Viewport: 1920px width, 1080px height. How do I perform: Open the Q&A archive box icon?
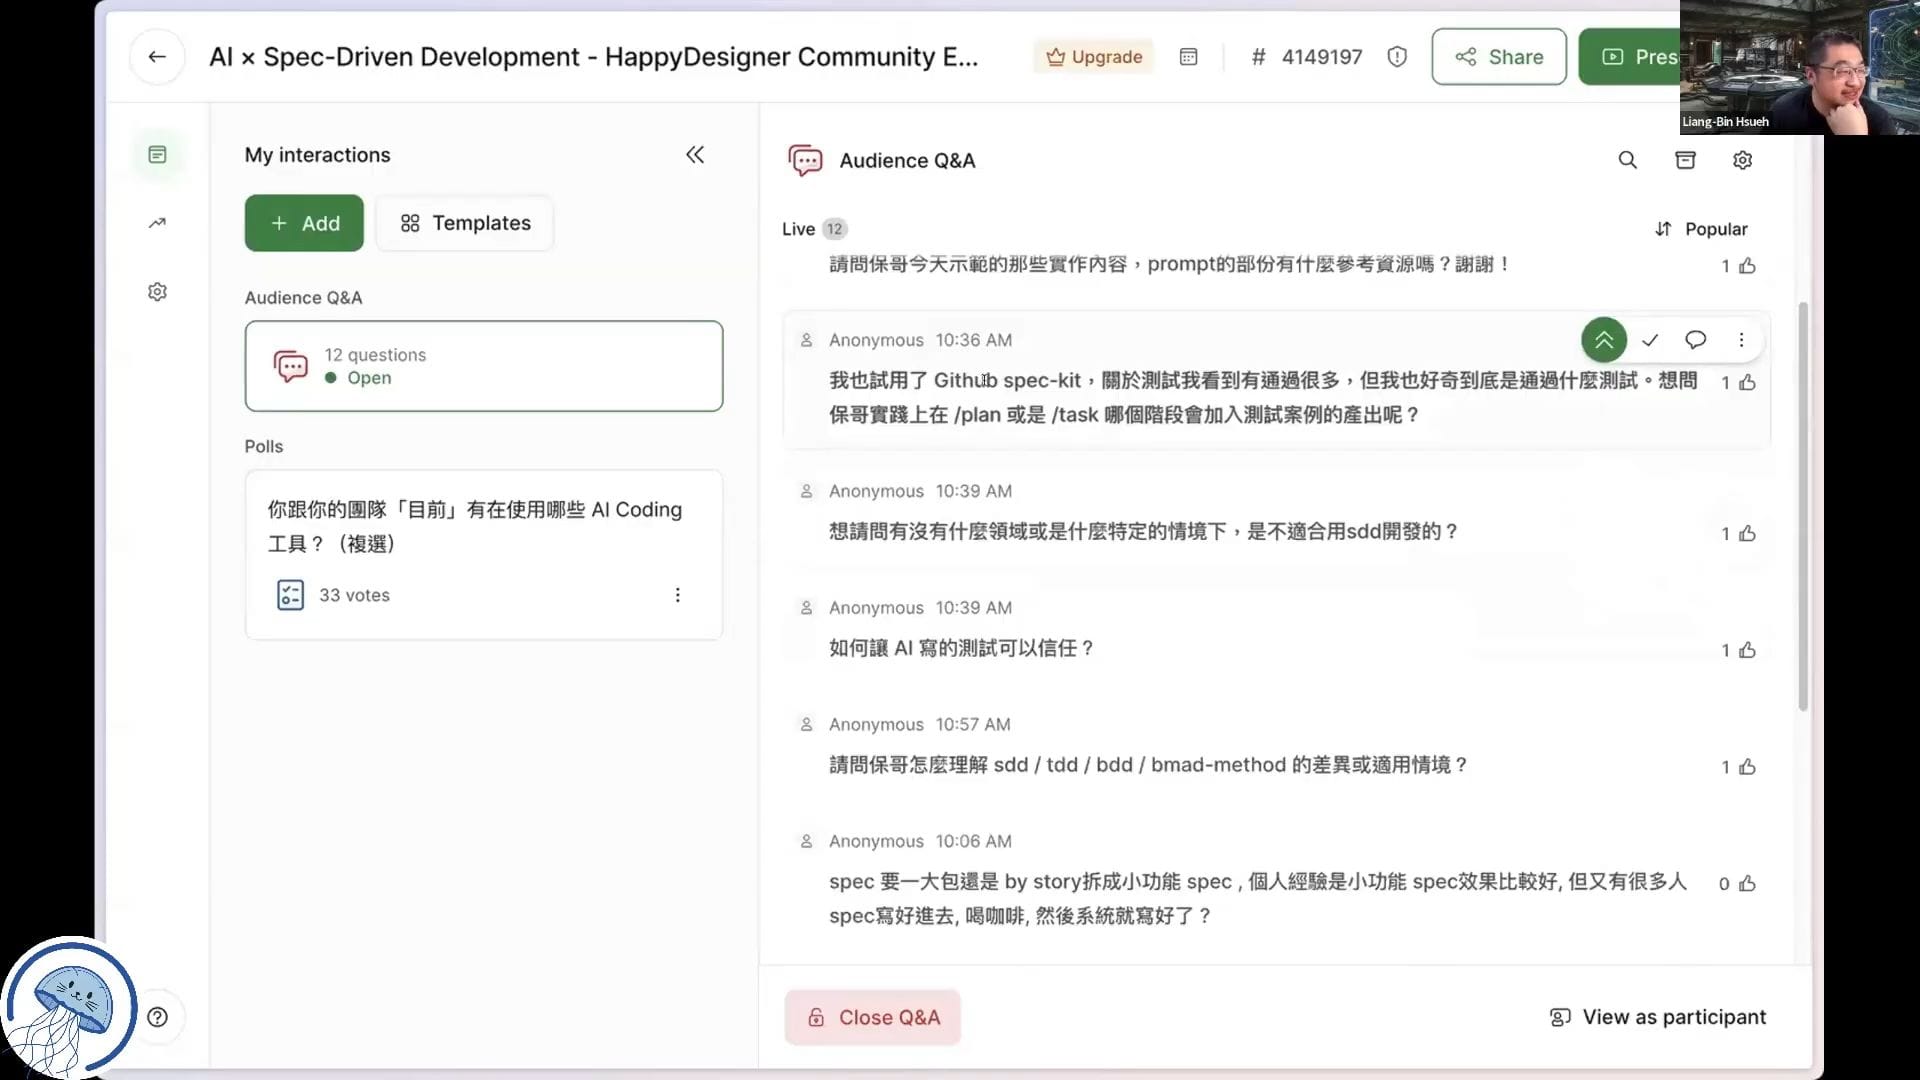1685,160
